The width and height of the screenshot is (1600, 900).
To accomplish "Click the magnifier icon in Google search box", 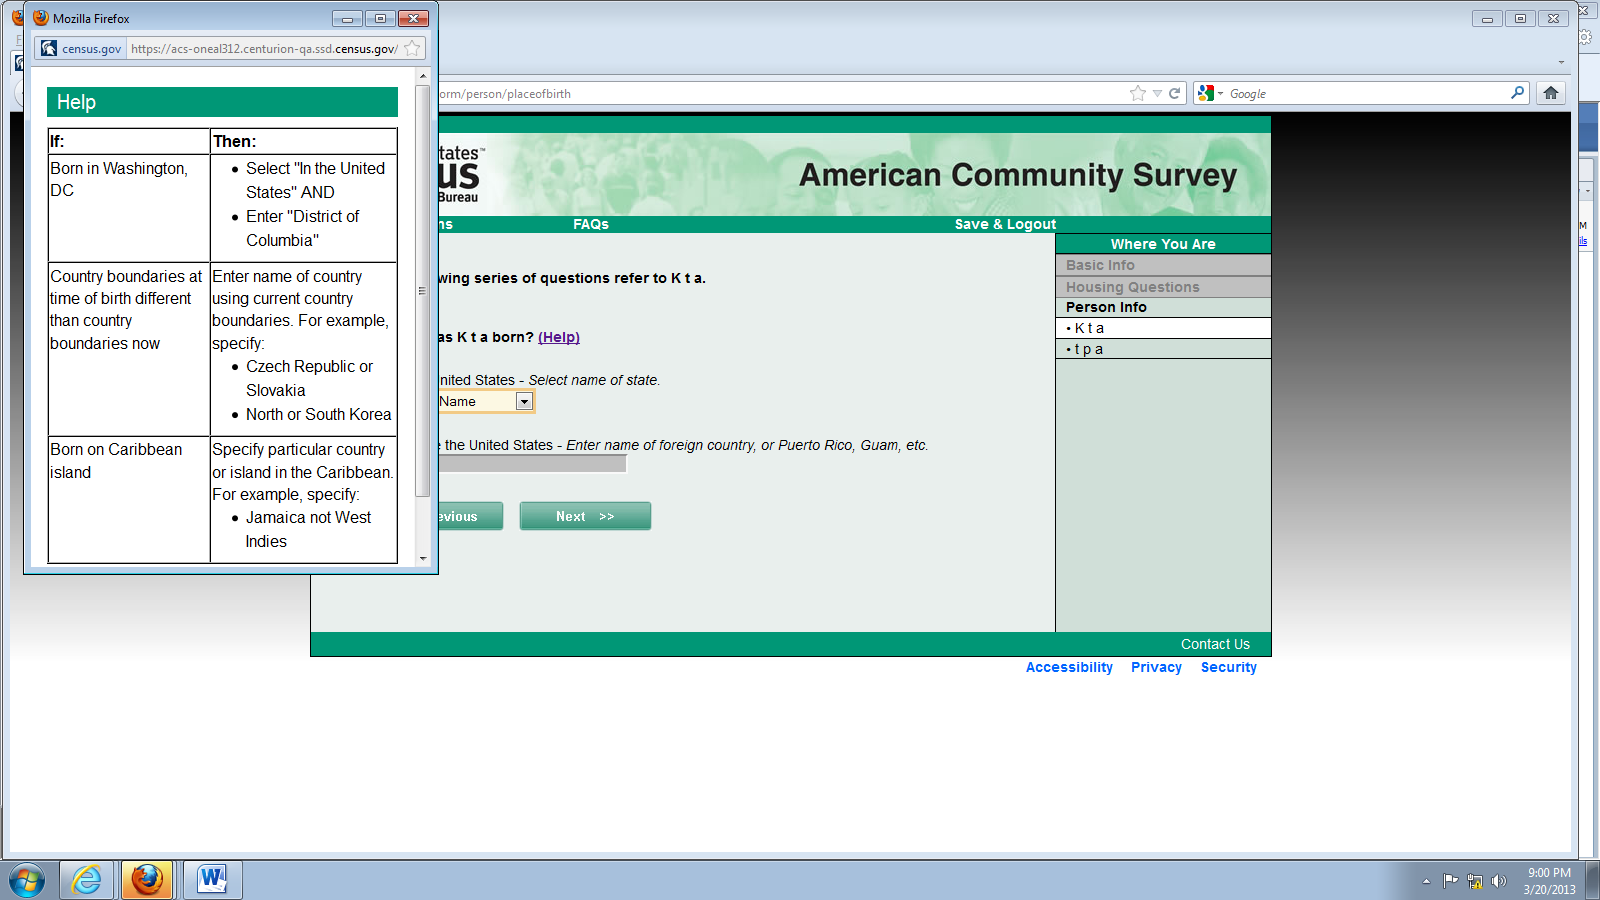I will point(1517,93).
